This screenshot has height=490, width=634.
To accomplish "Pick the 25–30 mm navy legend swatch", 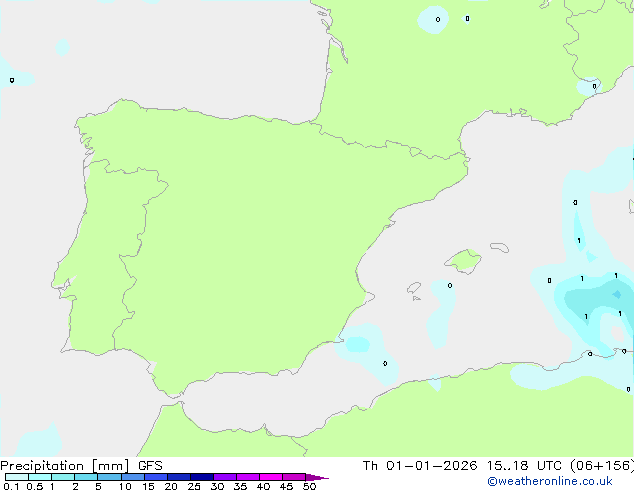I will [x=202, y=477].
